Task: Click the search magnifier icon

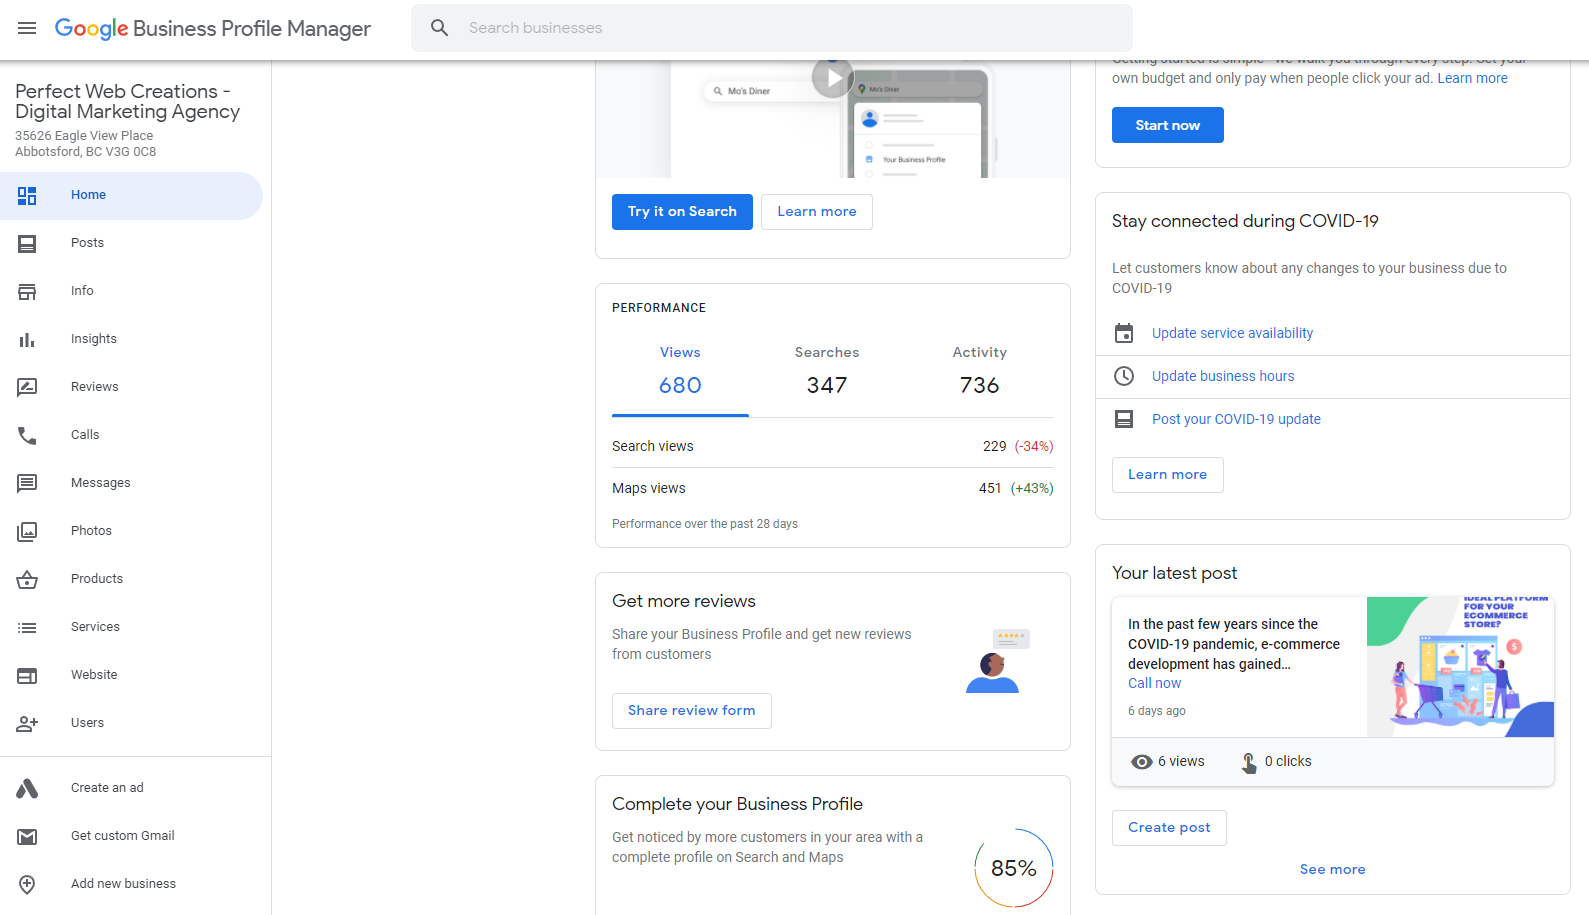Action: click(440, 28)
